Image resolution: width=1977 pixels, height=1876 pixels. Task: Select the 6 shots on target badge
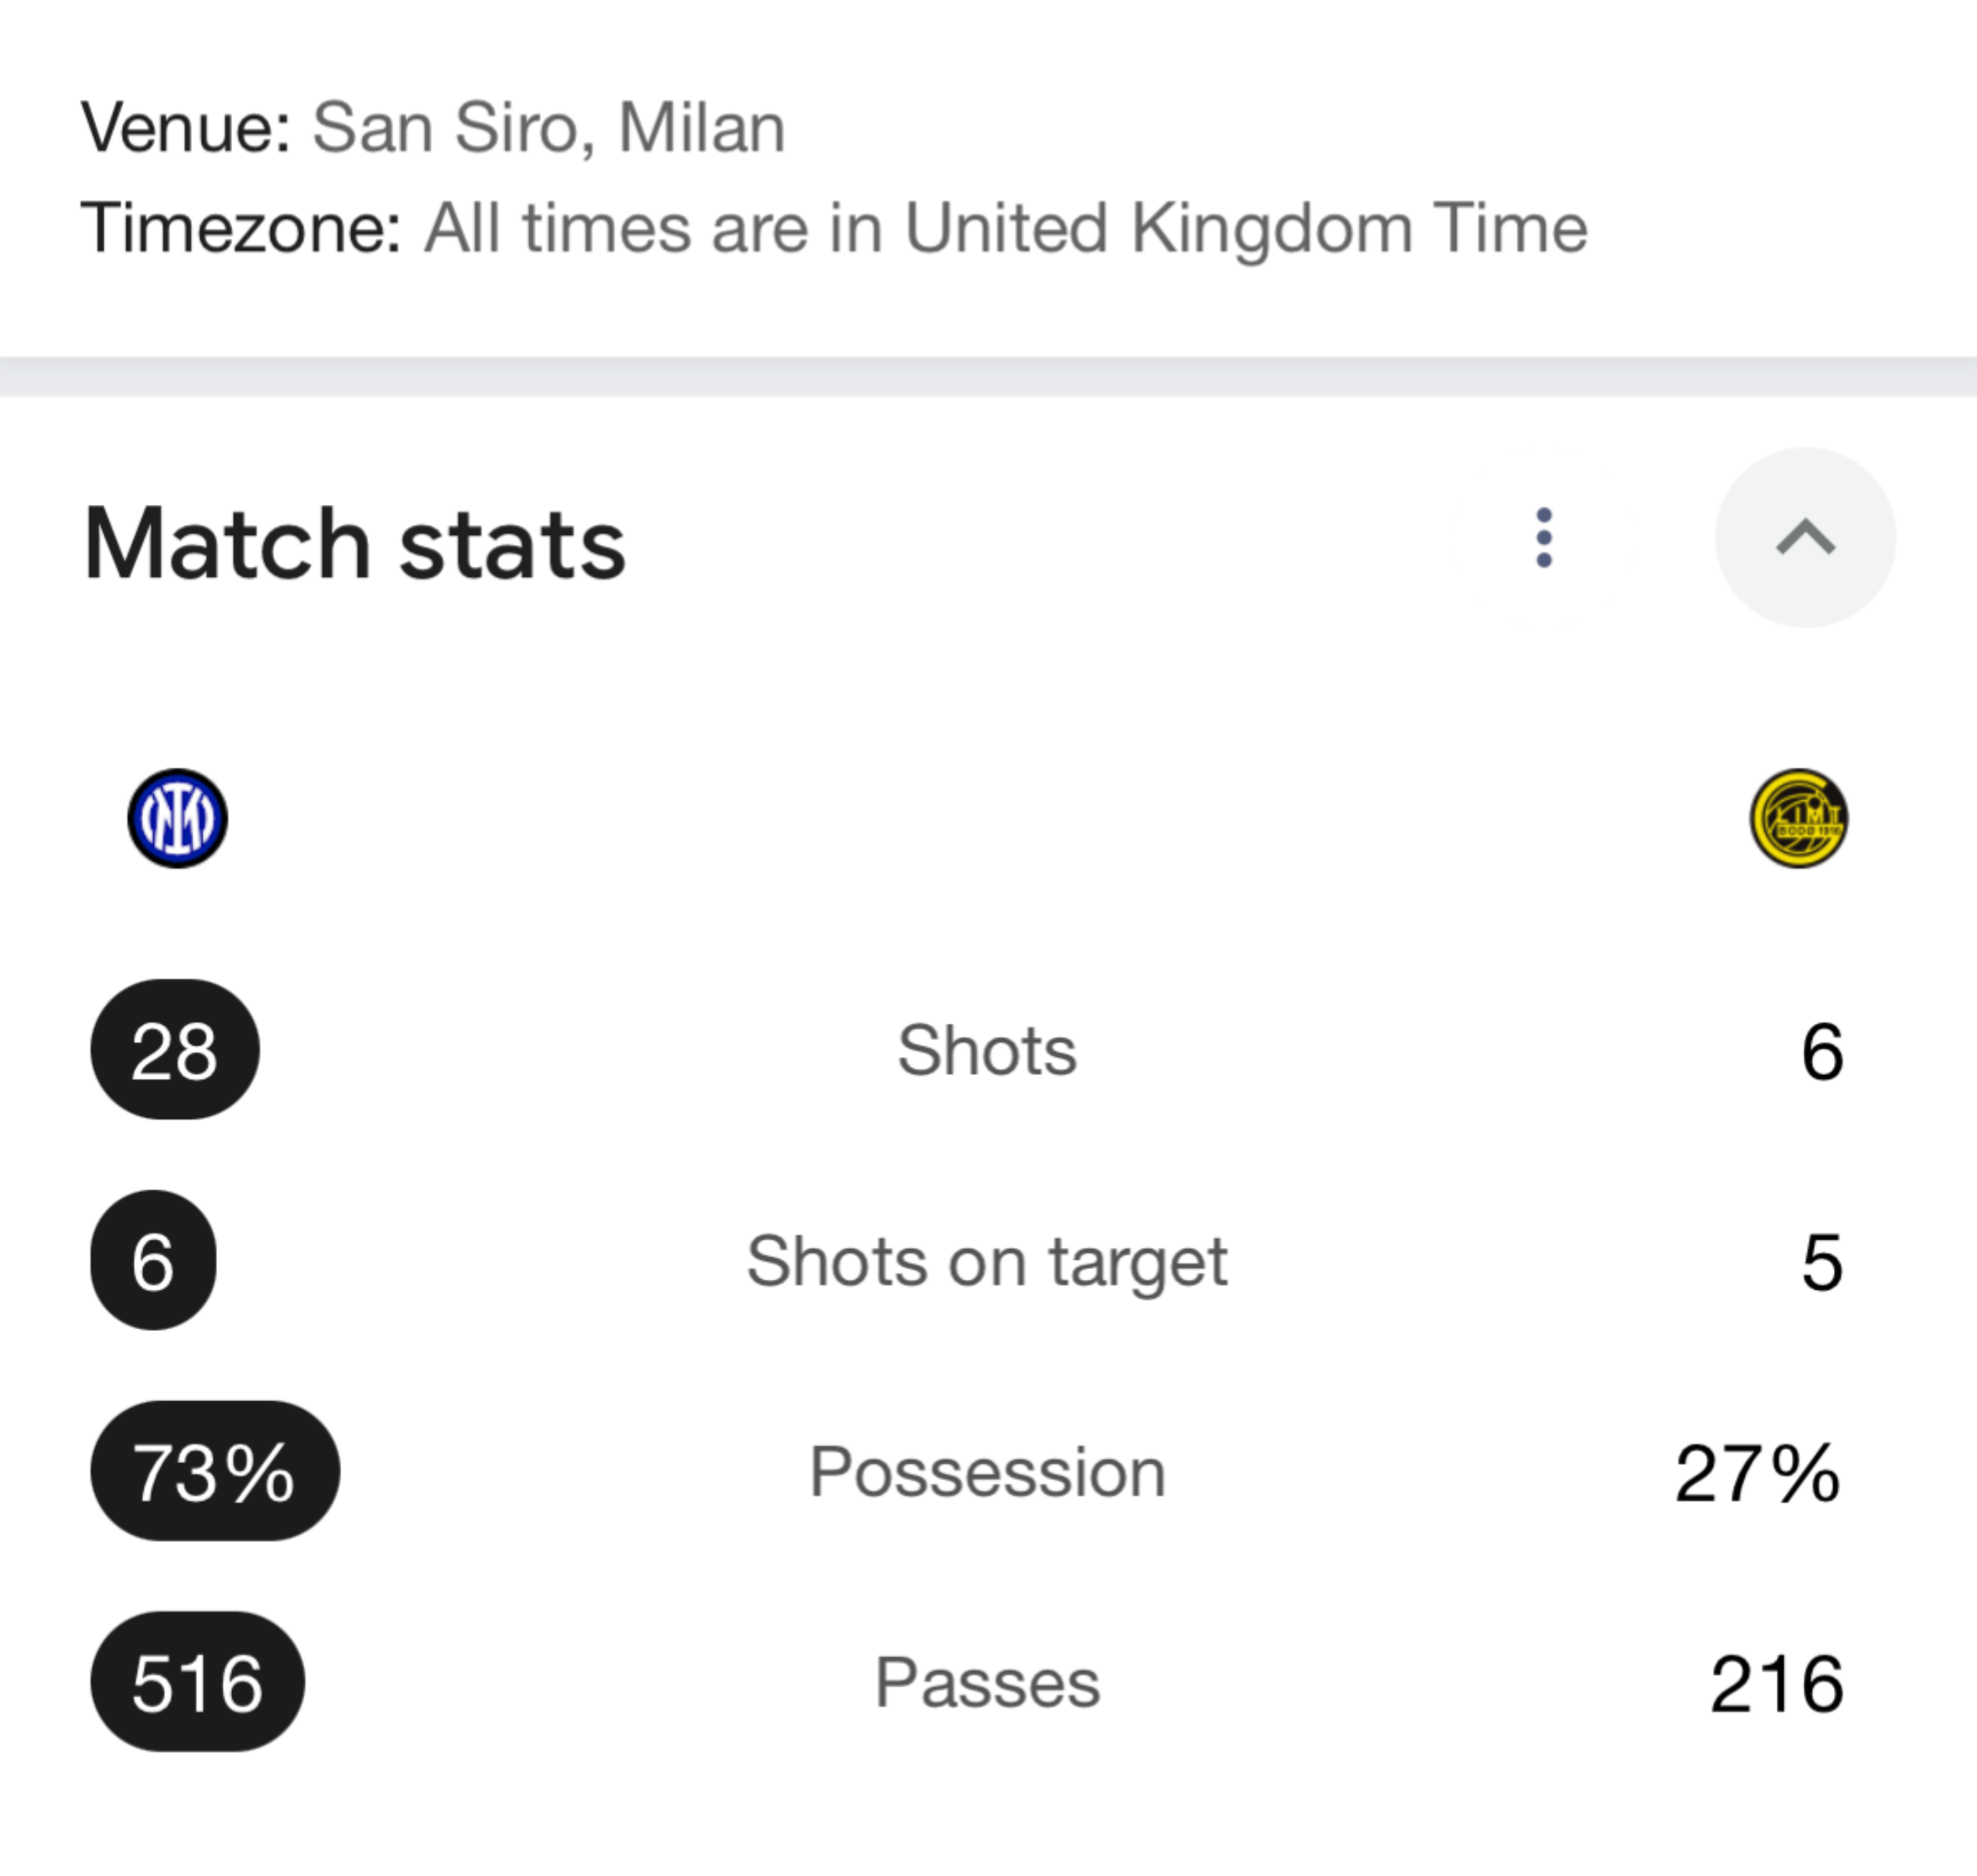click(153, 1260)
